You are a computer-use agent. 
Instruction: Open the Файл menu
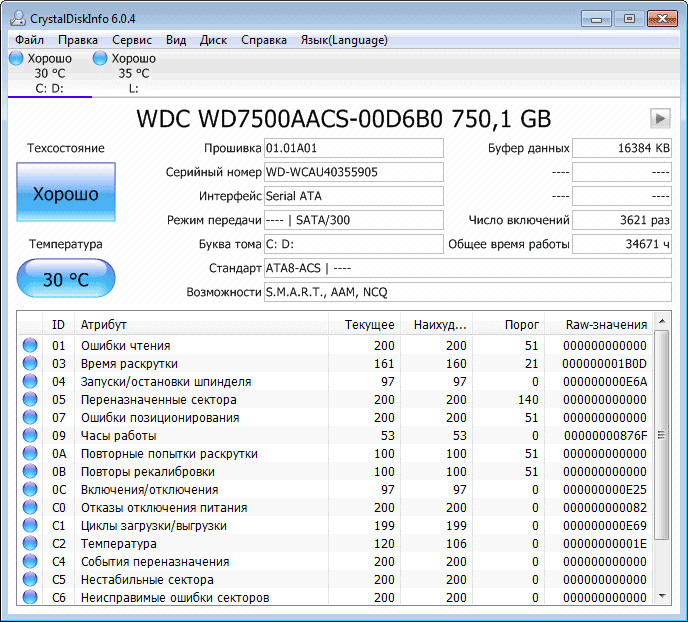point(29,40)
